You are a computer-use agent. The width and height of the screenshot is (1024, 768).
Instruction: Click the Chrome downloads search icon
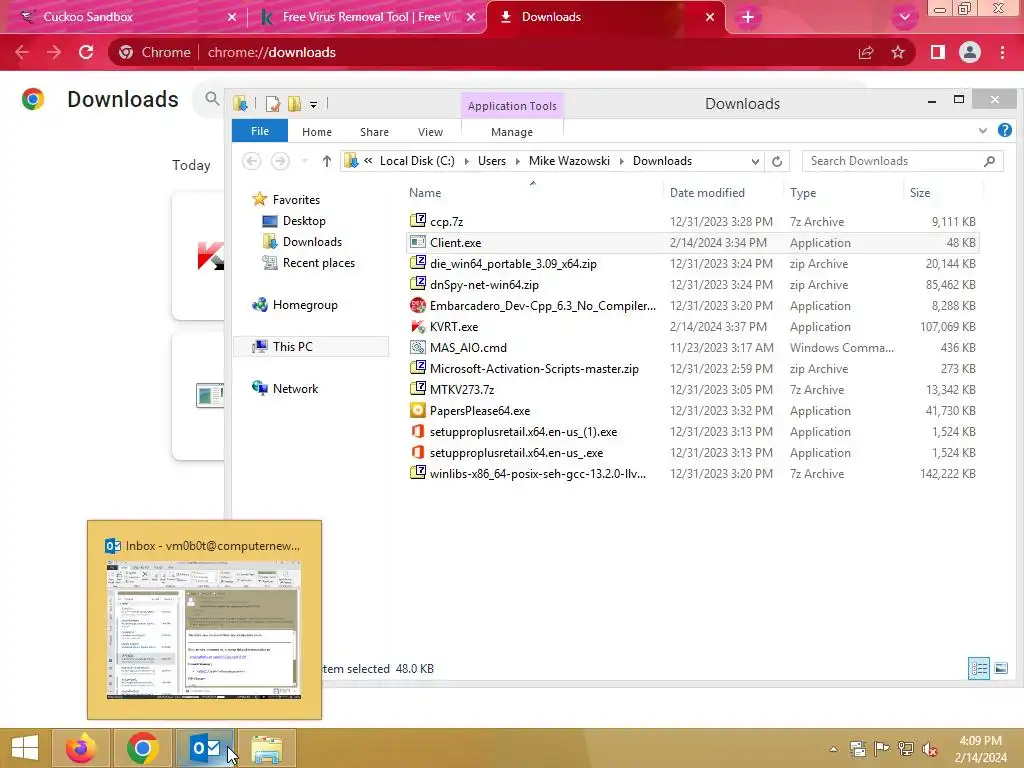click(x=212, y=99)
